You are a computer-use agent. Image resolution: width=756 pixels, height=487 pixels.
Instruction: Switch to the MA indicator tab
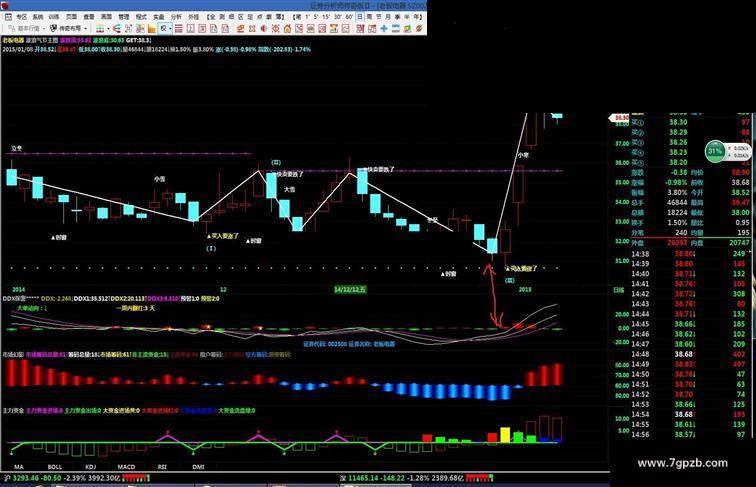(x=19, y=467)
